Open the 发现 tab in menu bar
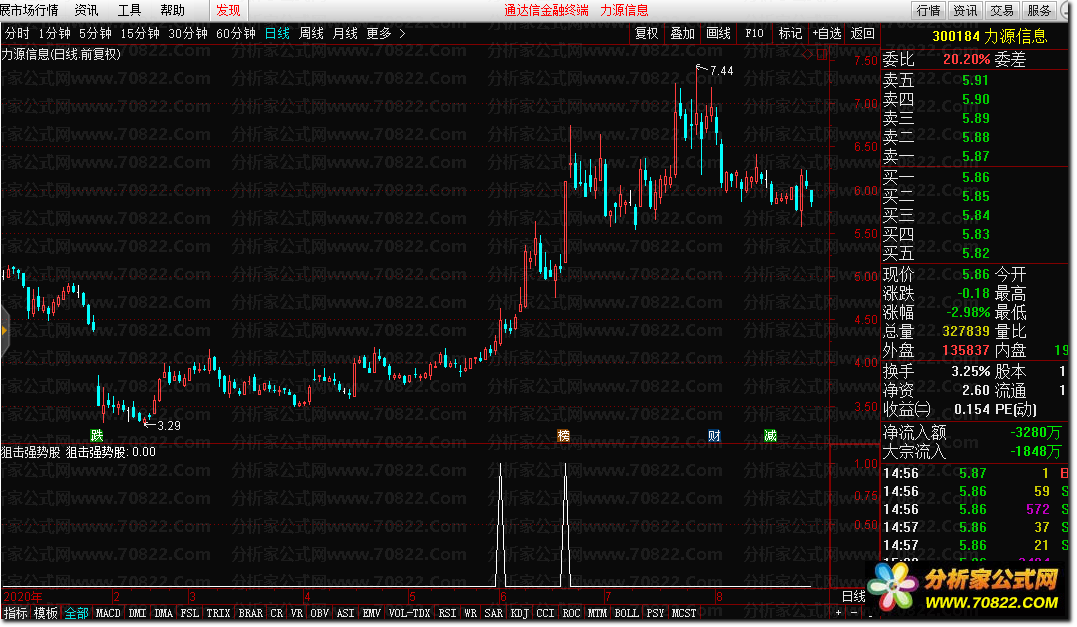The height and width of the screenshot is (627, 1077). [x=228, y=10]
